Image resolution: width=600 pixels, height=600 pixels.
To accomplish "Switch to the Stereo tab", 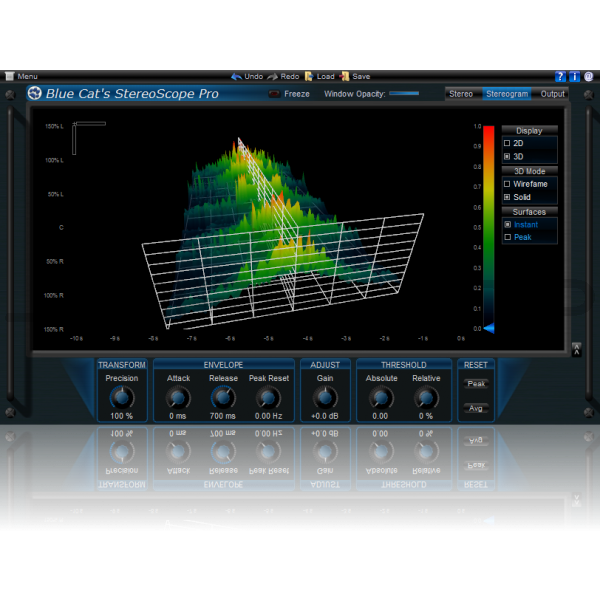I will (x=461, y=94).
